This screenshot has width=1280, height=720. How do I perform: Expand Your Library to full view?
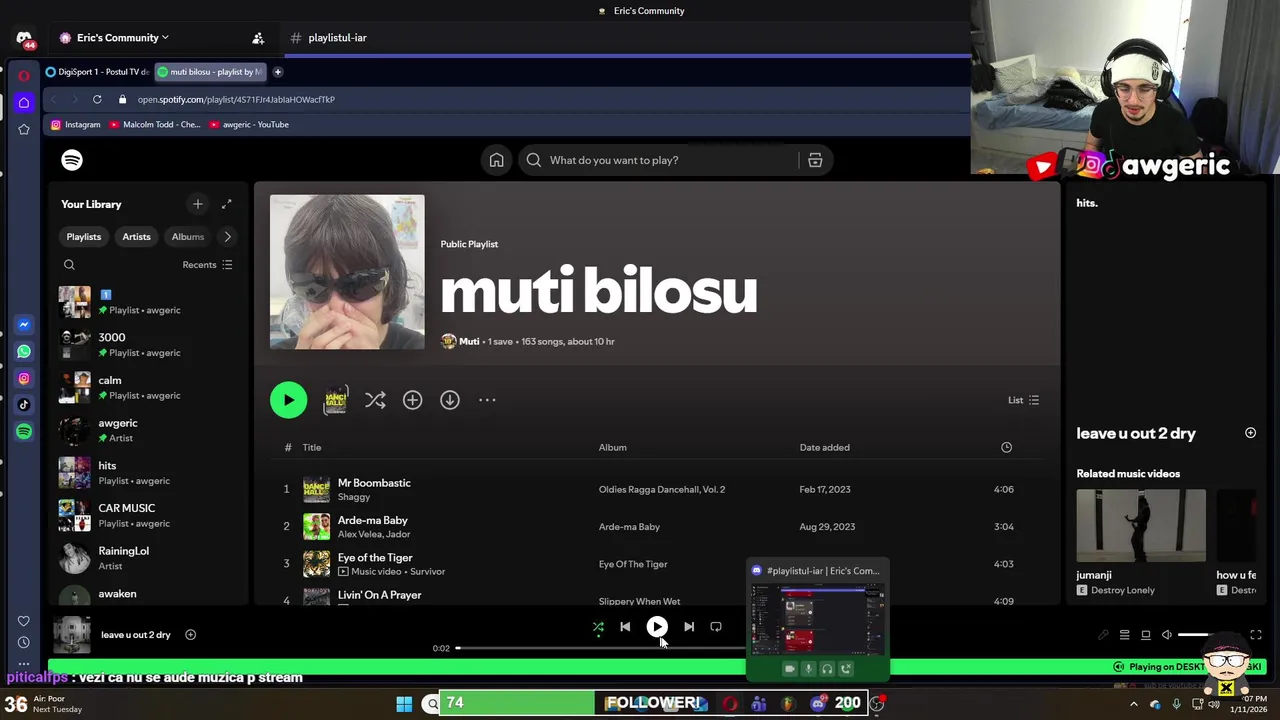coord(226,204)
